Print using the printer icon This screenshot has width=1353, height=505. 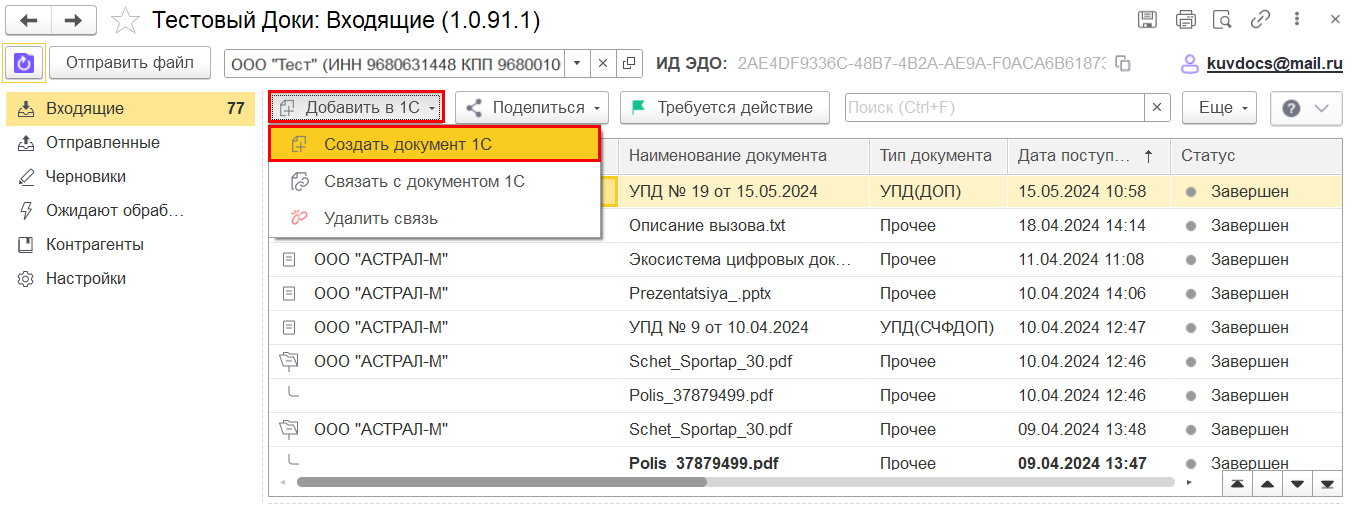1185,19
